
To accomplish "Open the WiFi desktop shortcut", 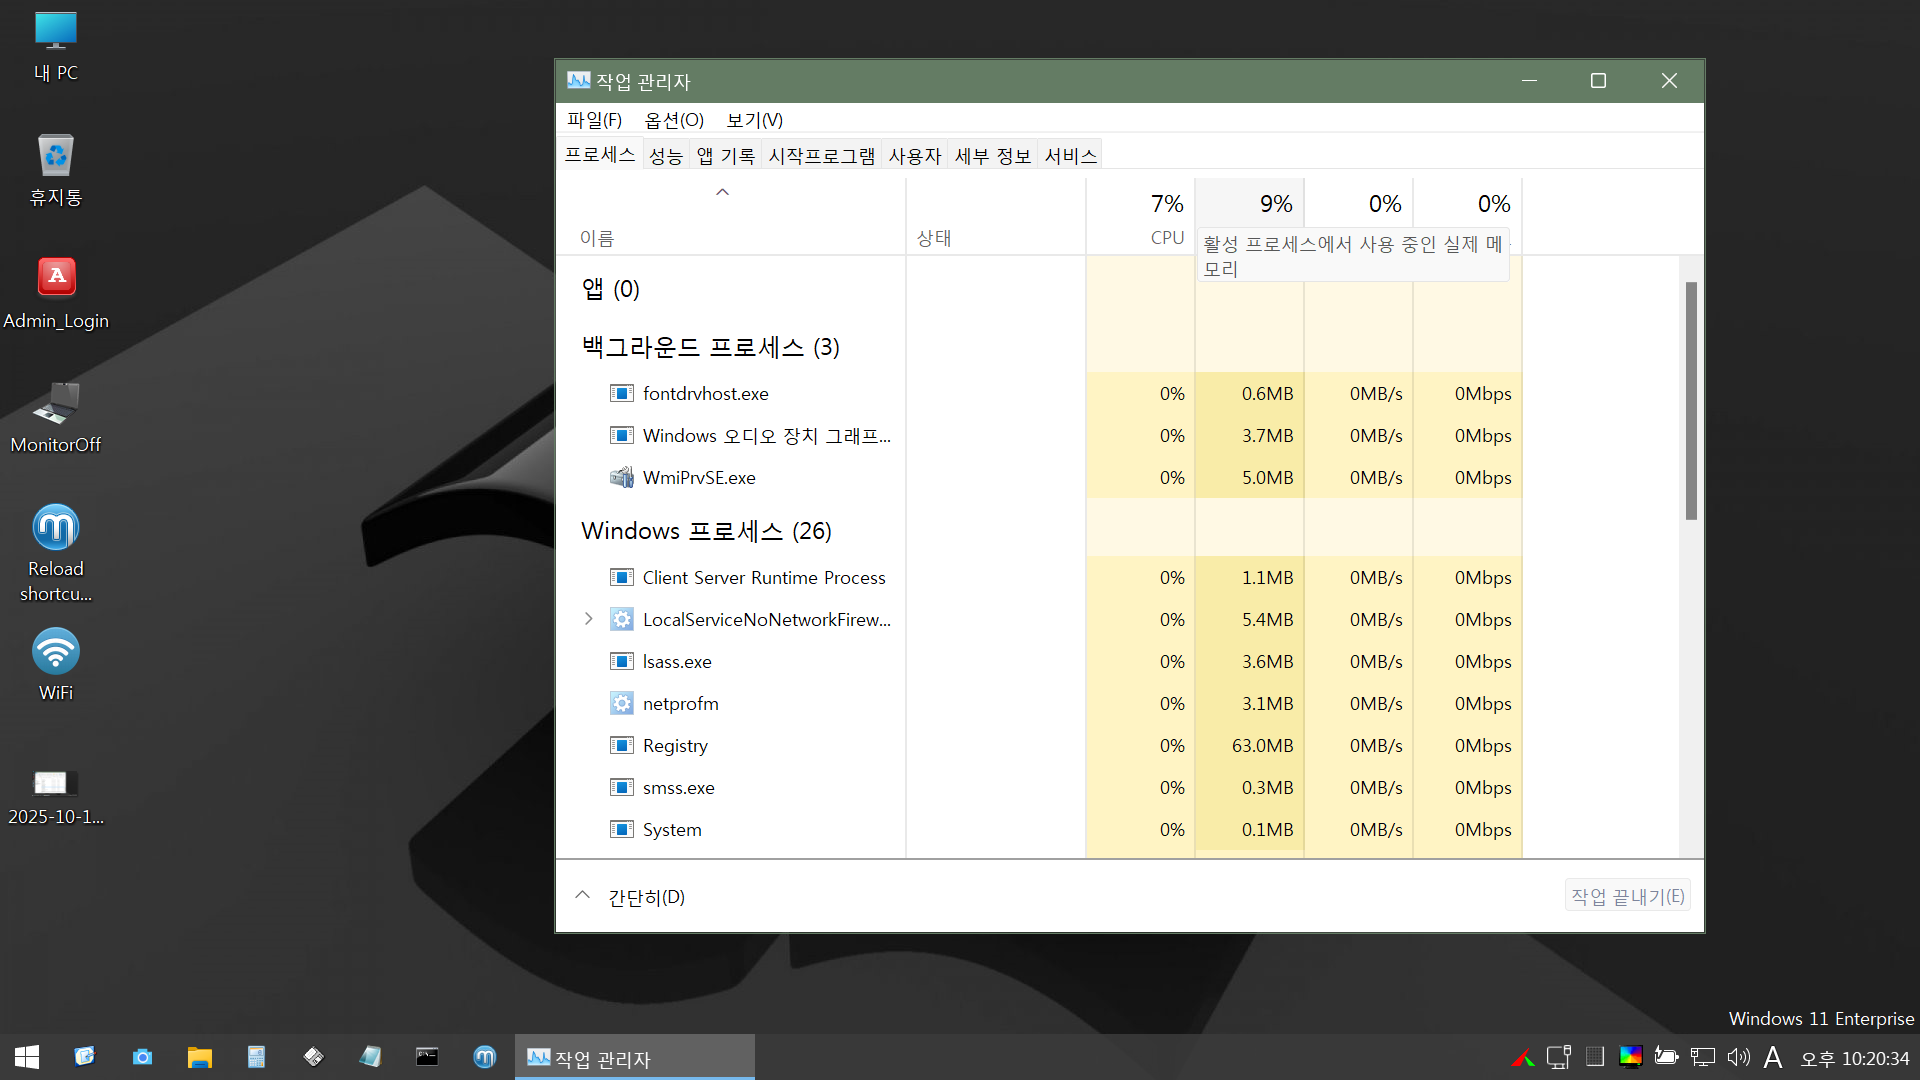I will coord(56,652).
